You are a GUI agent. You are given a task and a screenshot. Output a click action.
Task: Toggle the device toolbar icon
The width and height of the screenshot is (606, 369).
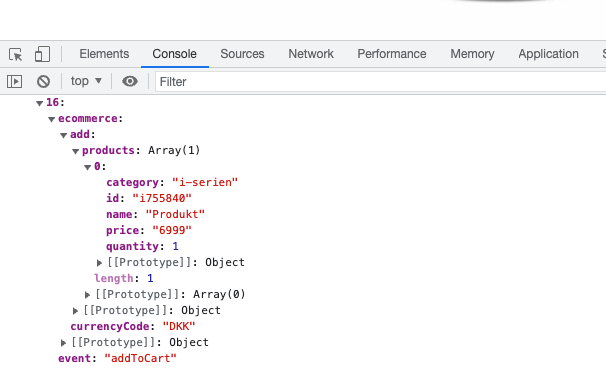(42, 54)
